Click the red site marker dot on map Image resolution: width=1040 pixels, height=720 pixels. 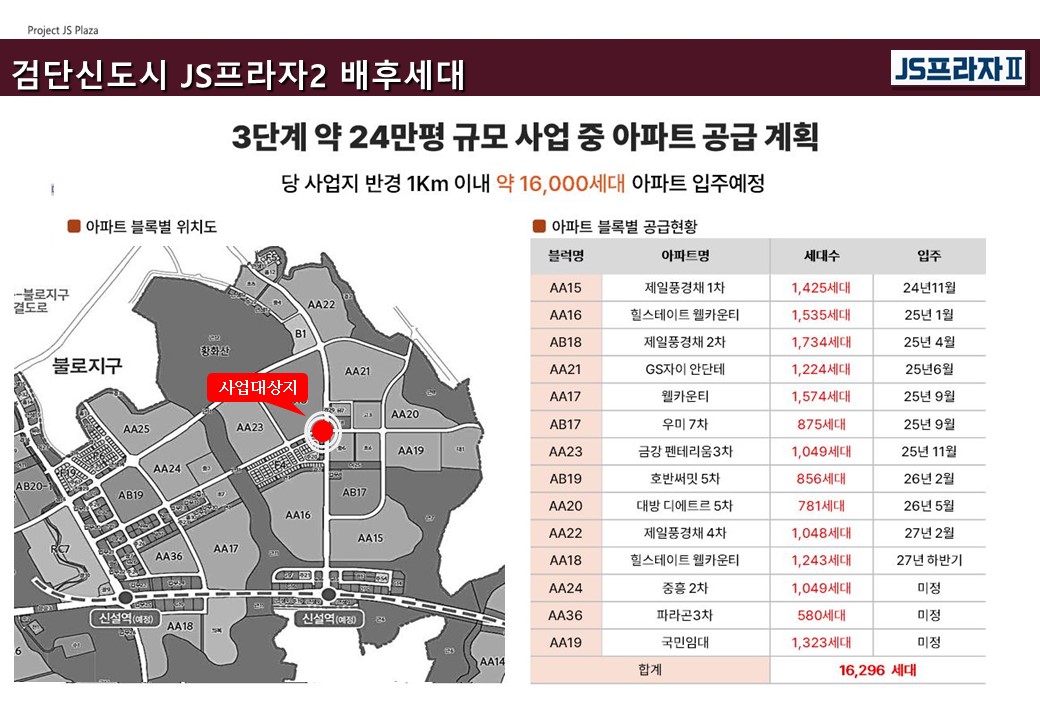(322, 431)
